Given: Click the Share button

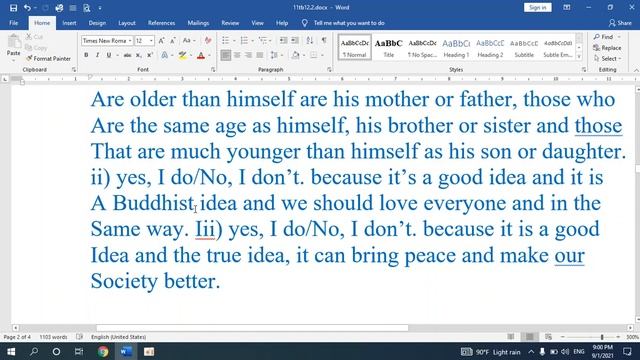Looking at the screenshot, I should tap(620, 23).
